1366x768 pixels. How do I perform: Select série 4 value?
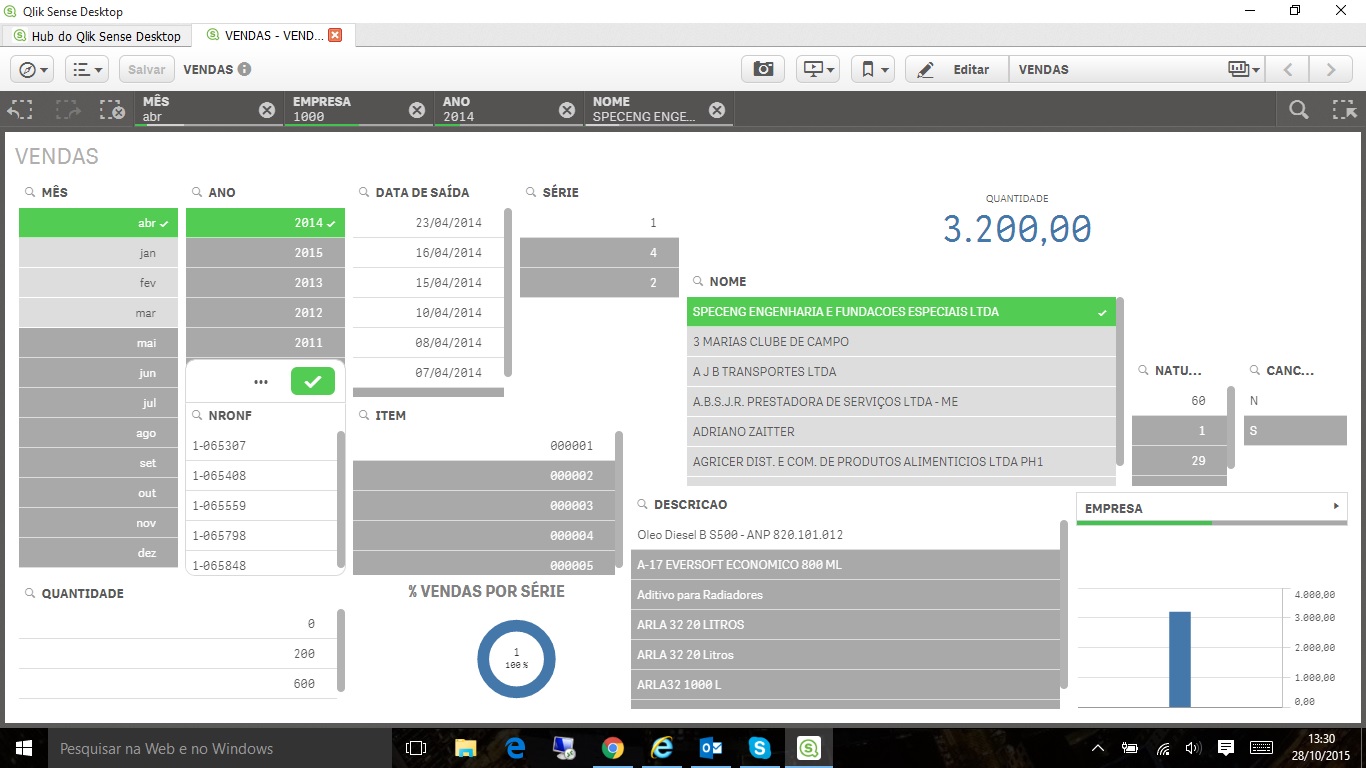point(599,253)
